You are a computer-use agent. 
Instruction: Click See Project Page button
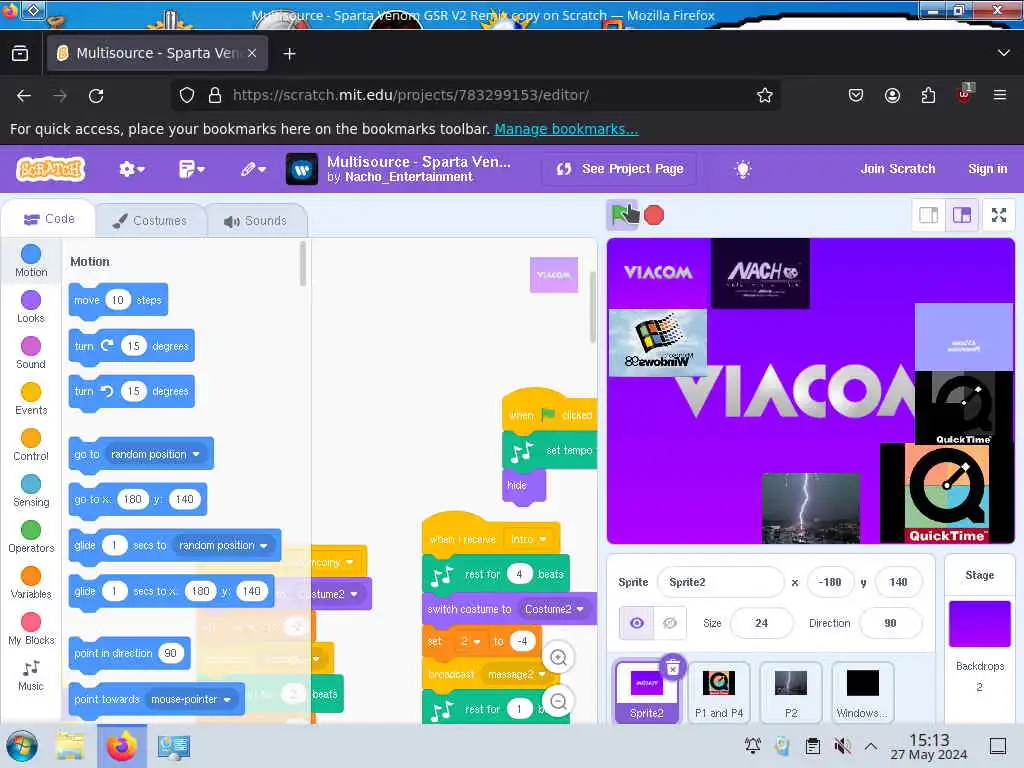tap(619, 169)
